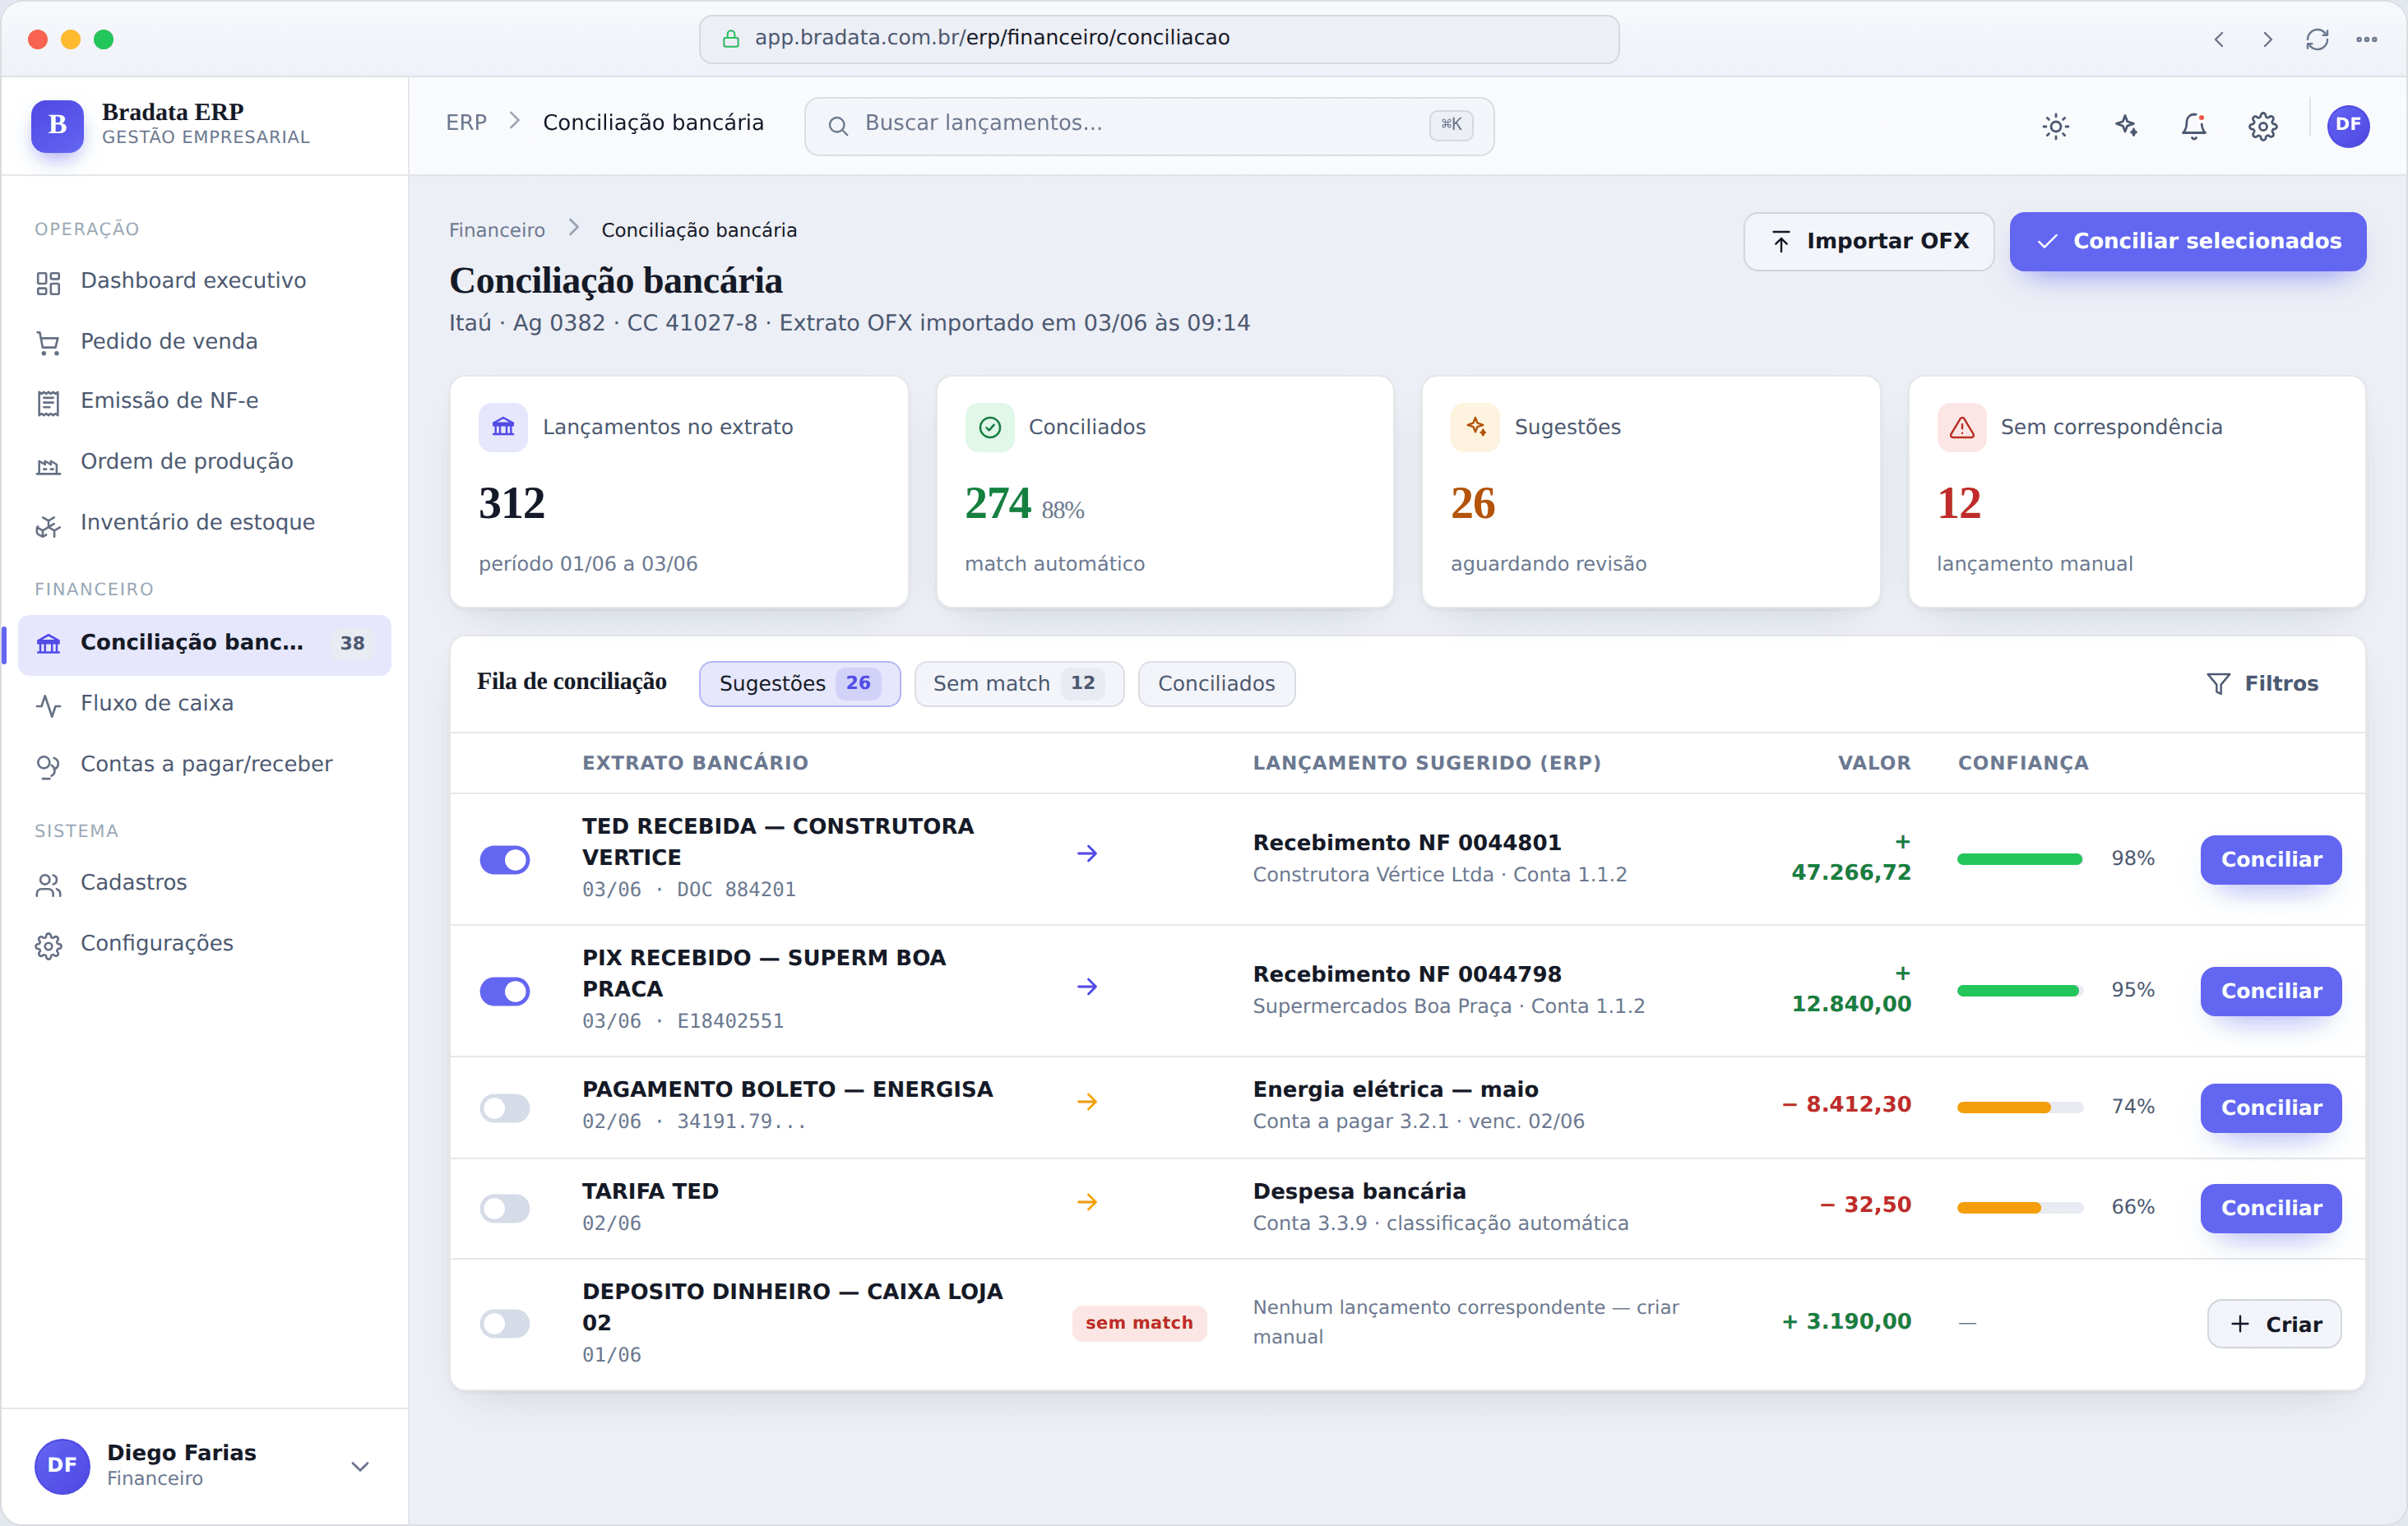Click the DF avatar in the top bar
Image resolution: width=2408 pixels, height=1526 pixels.
point(2348,126)
